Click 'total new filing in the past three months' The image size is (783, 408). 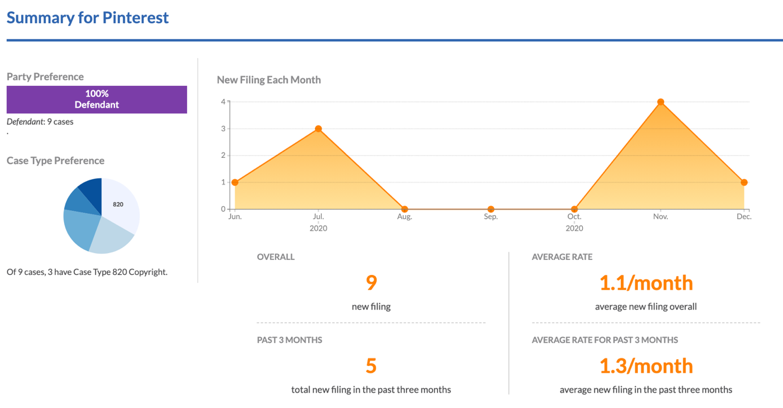pyautogui.click(x=371, y=390)
